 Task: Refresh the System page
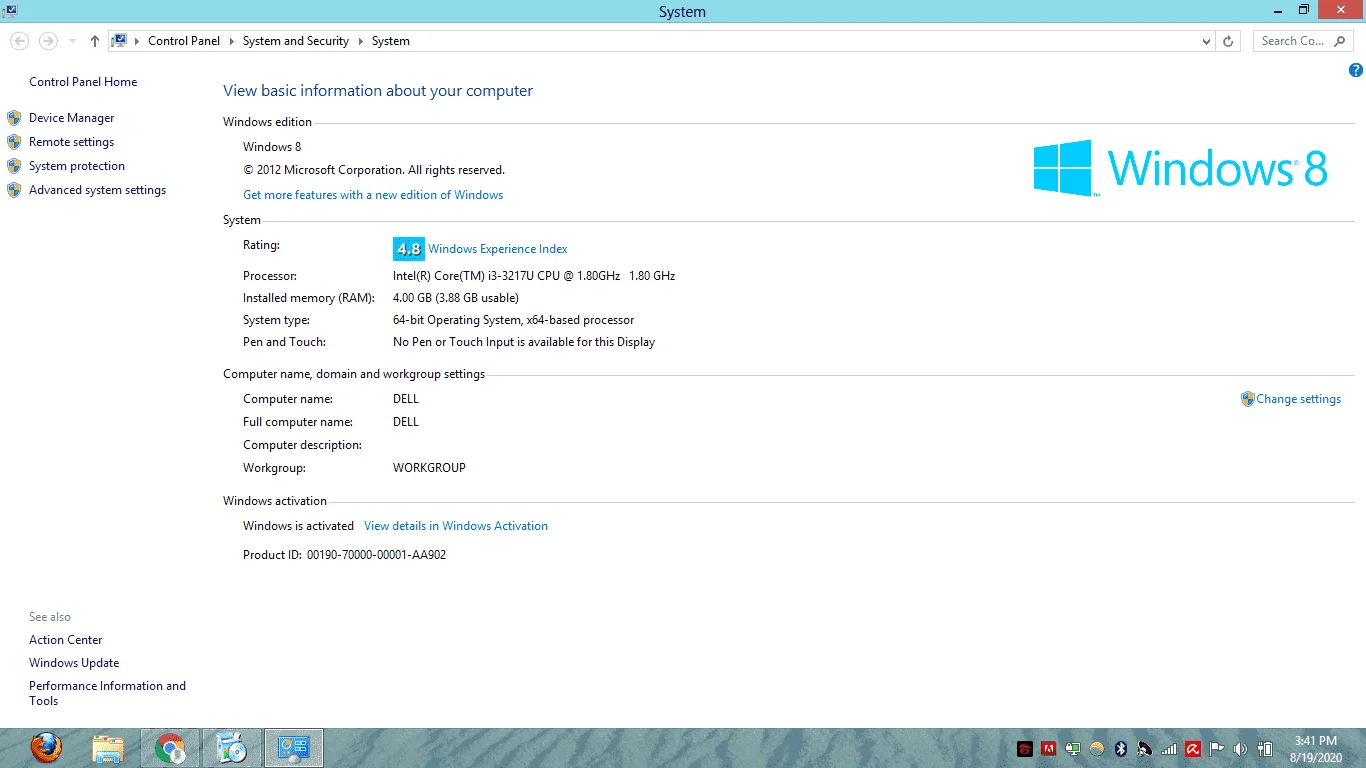point(1229,41)
